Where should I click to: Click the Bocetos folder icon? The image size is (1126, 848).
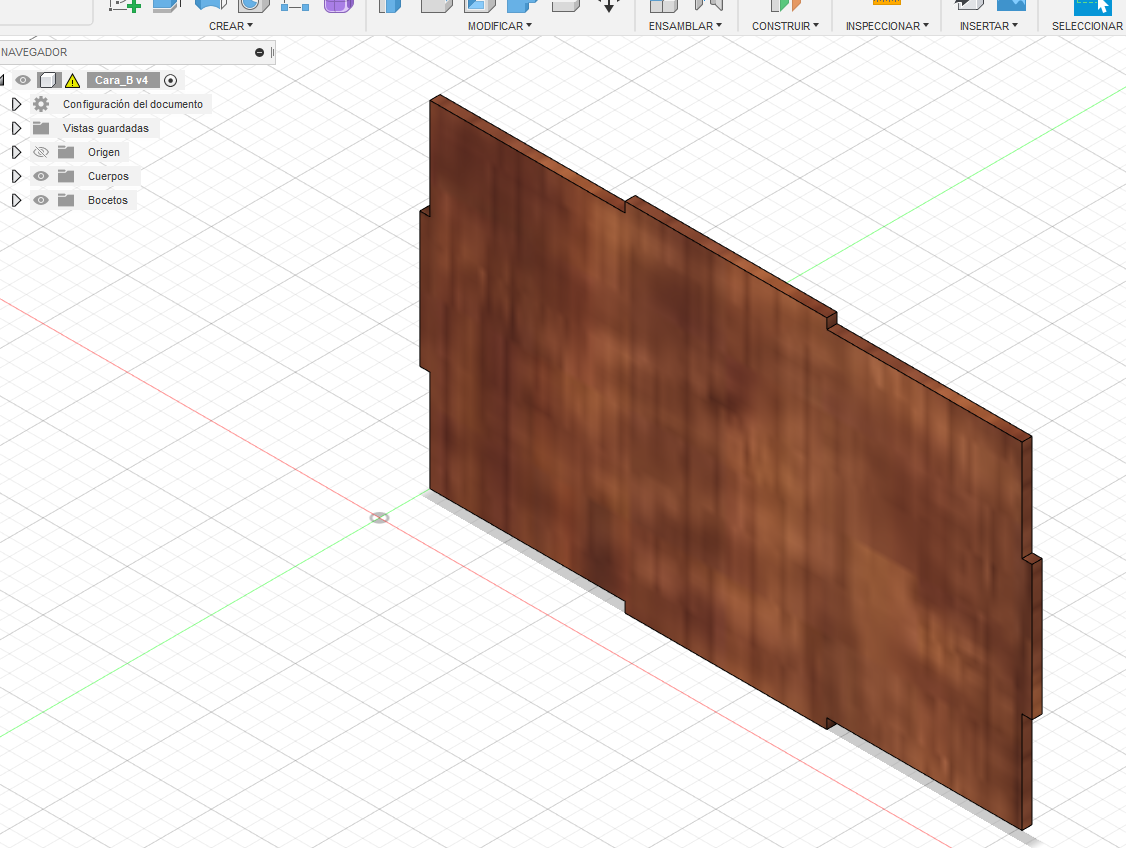click(x=66, y=200)
